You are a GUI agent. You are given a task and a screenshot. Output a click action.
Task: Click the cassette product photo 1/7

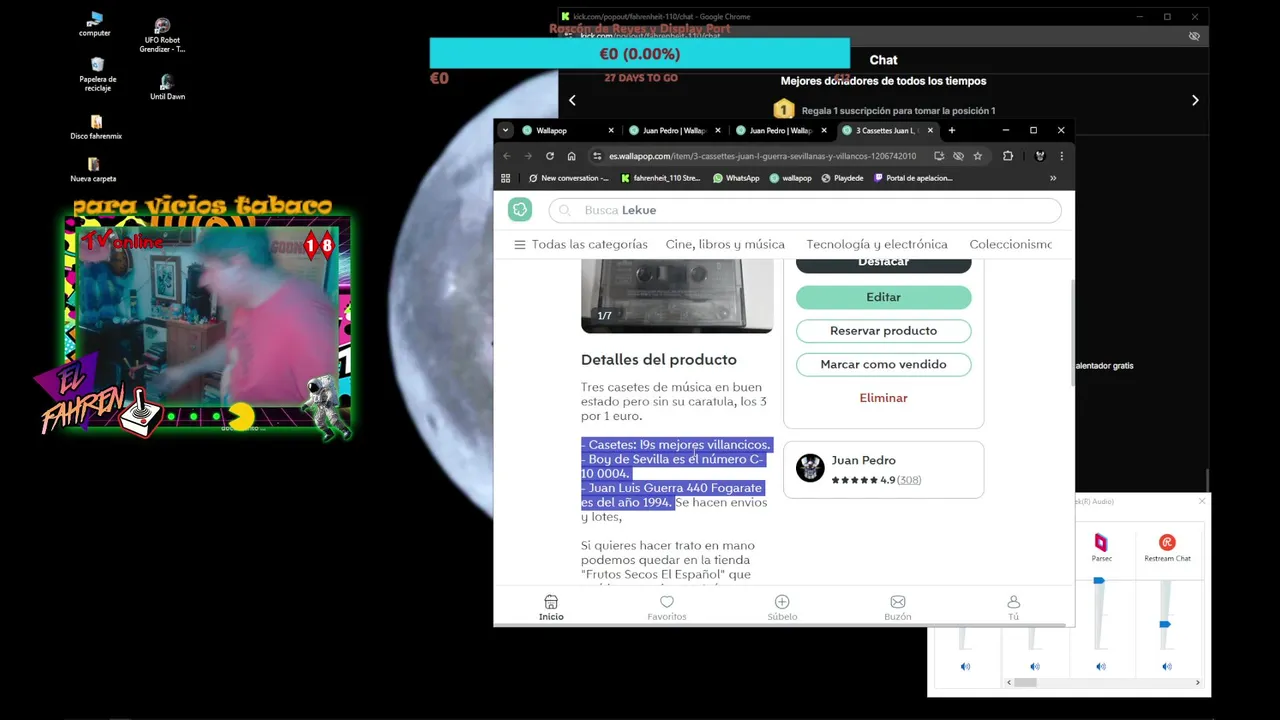click(x=677, y=296)
